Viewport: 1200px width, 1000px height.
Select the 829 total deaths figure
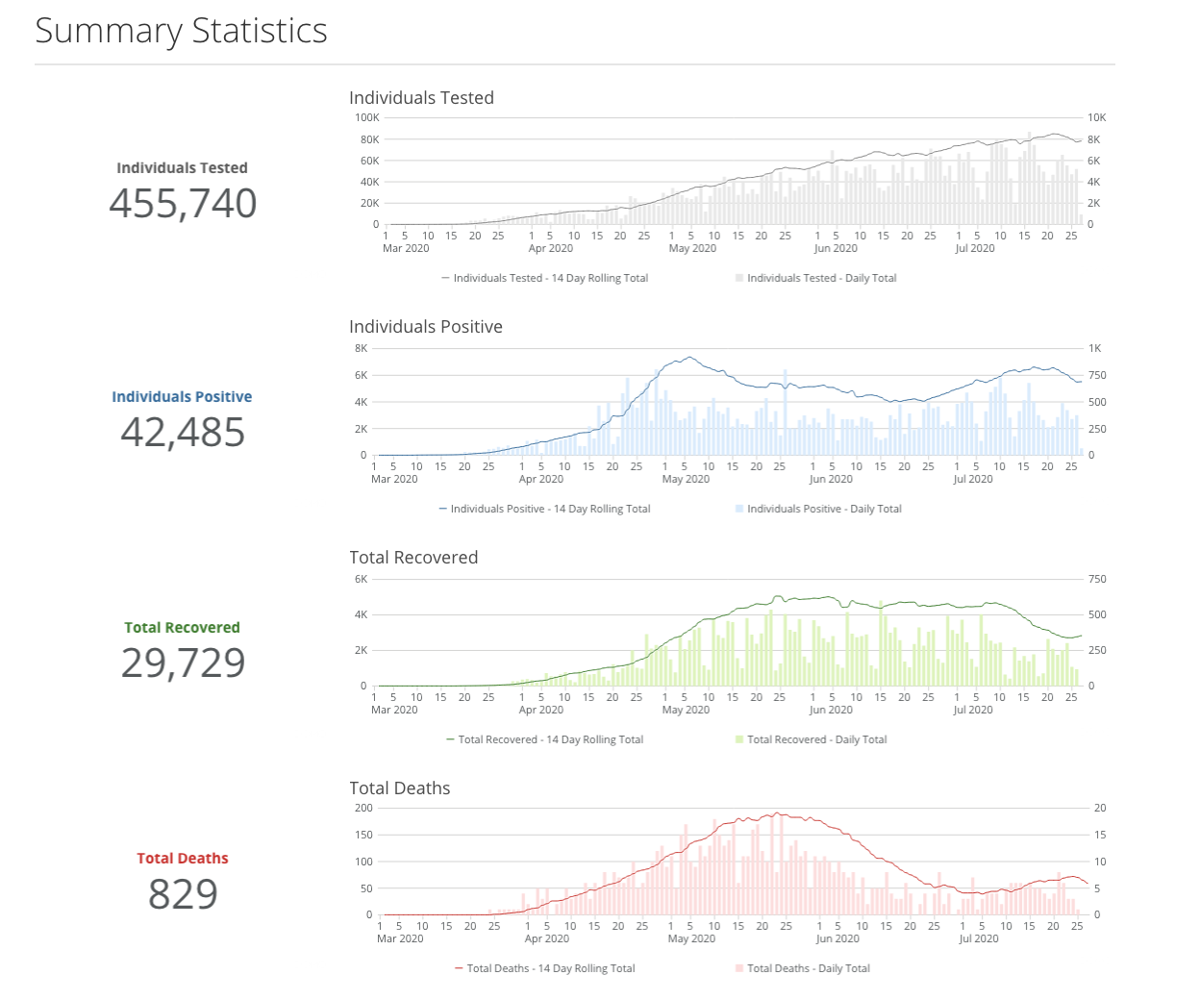182,893
